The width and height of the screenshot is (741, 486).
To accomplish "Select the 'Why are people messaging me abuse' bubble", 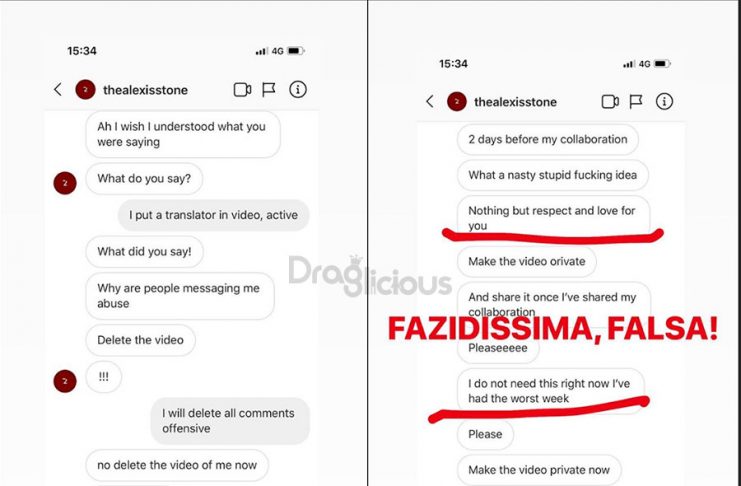I will coord(180,296).
